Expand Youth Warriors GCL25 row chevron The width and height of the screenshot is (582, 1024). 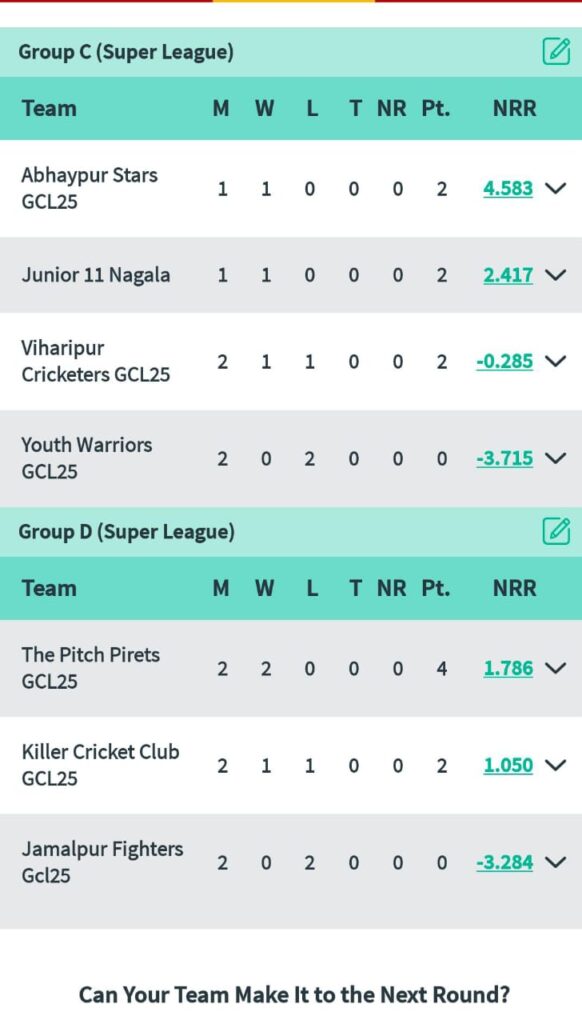(x=555, y=458)
